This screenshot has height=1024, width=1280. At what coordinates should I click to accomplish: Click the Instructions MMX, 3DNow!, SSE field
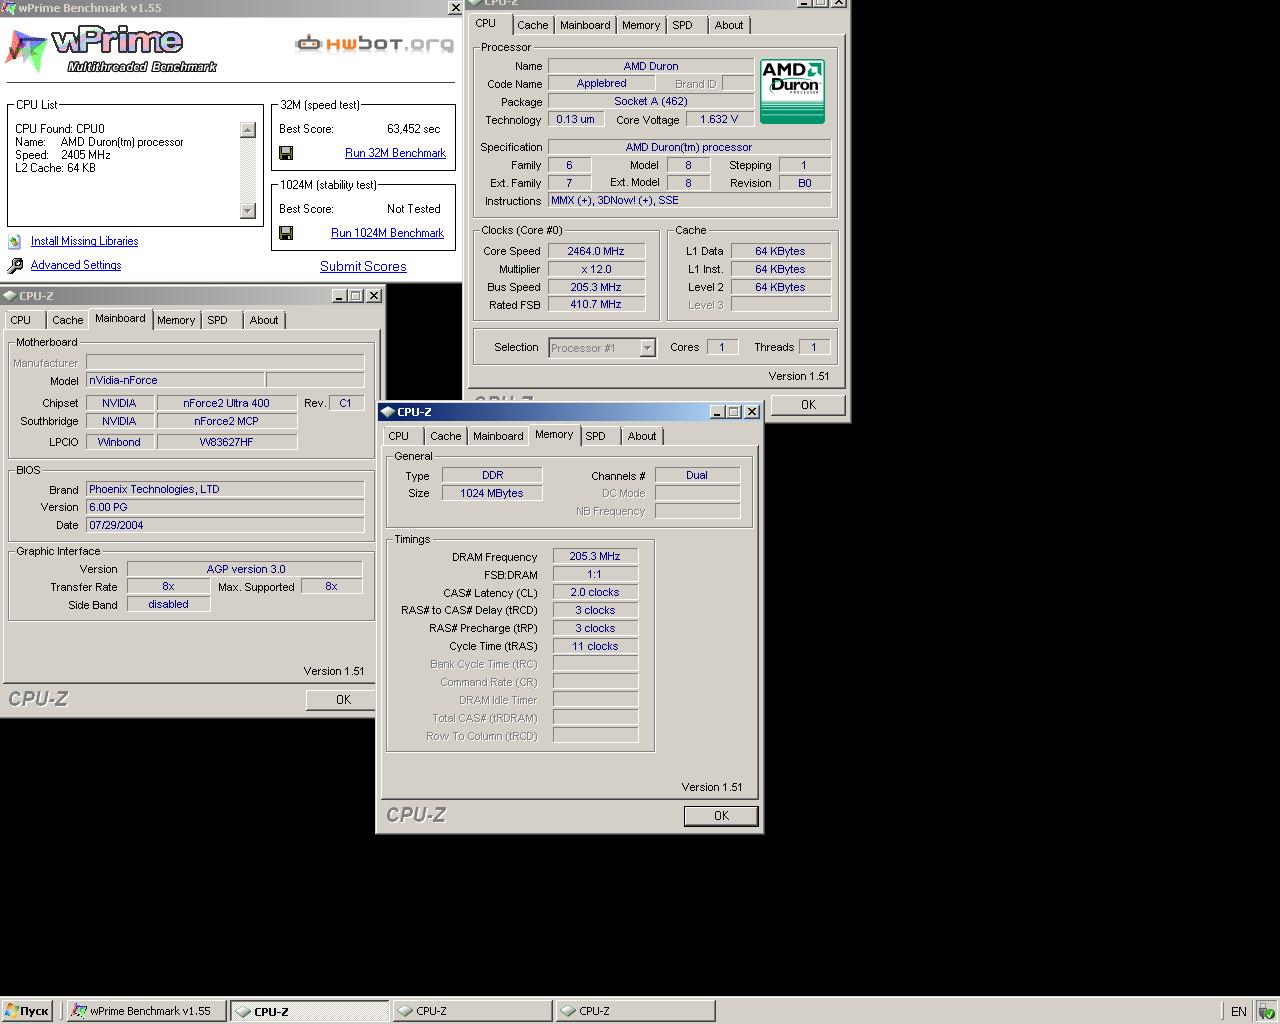(x=689, y=201)
